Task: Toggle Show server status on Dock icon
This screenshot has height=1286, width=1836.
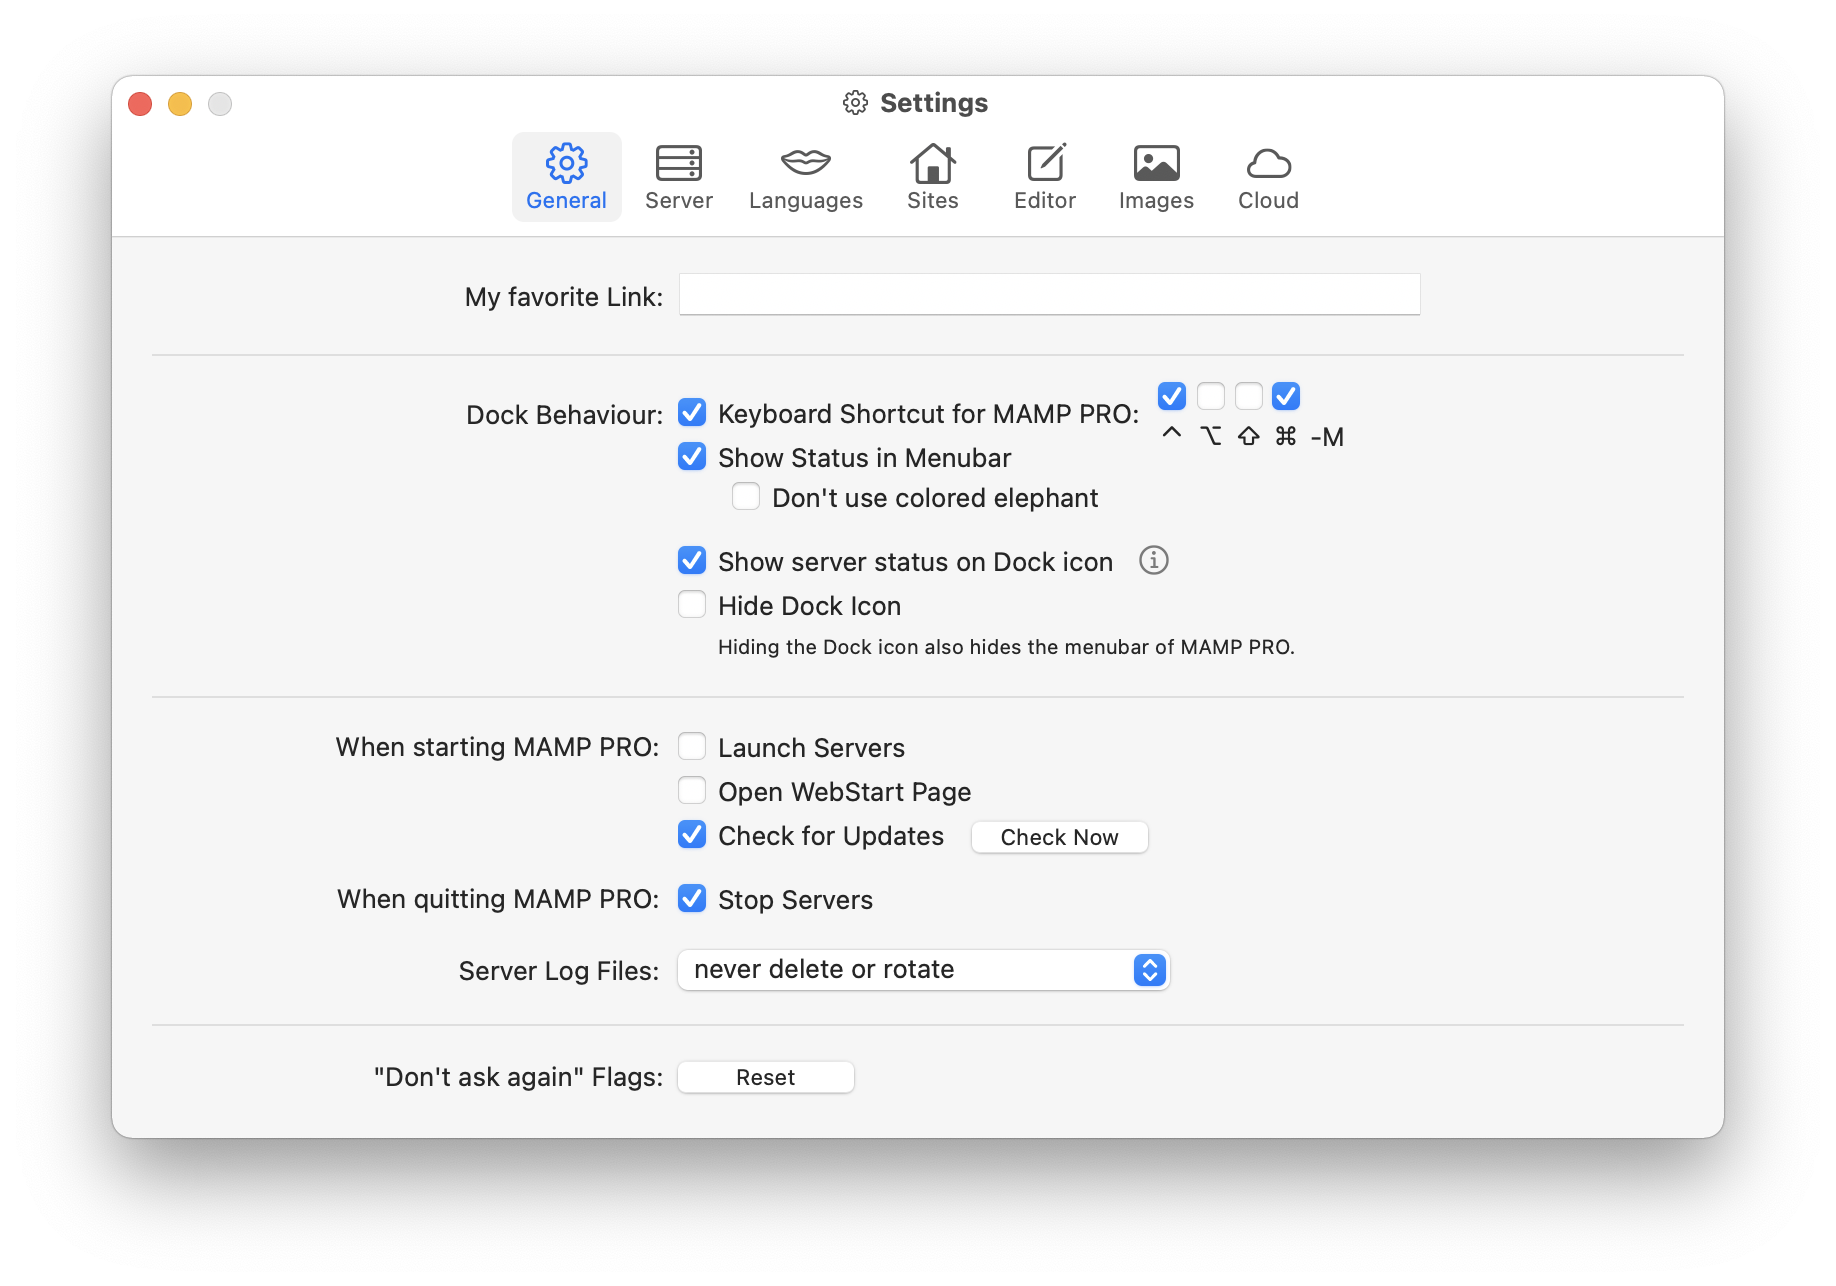Action: tap(692, 560)
